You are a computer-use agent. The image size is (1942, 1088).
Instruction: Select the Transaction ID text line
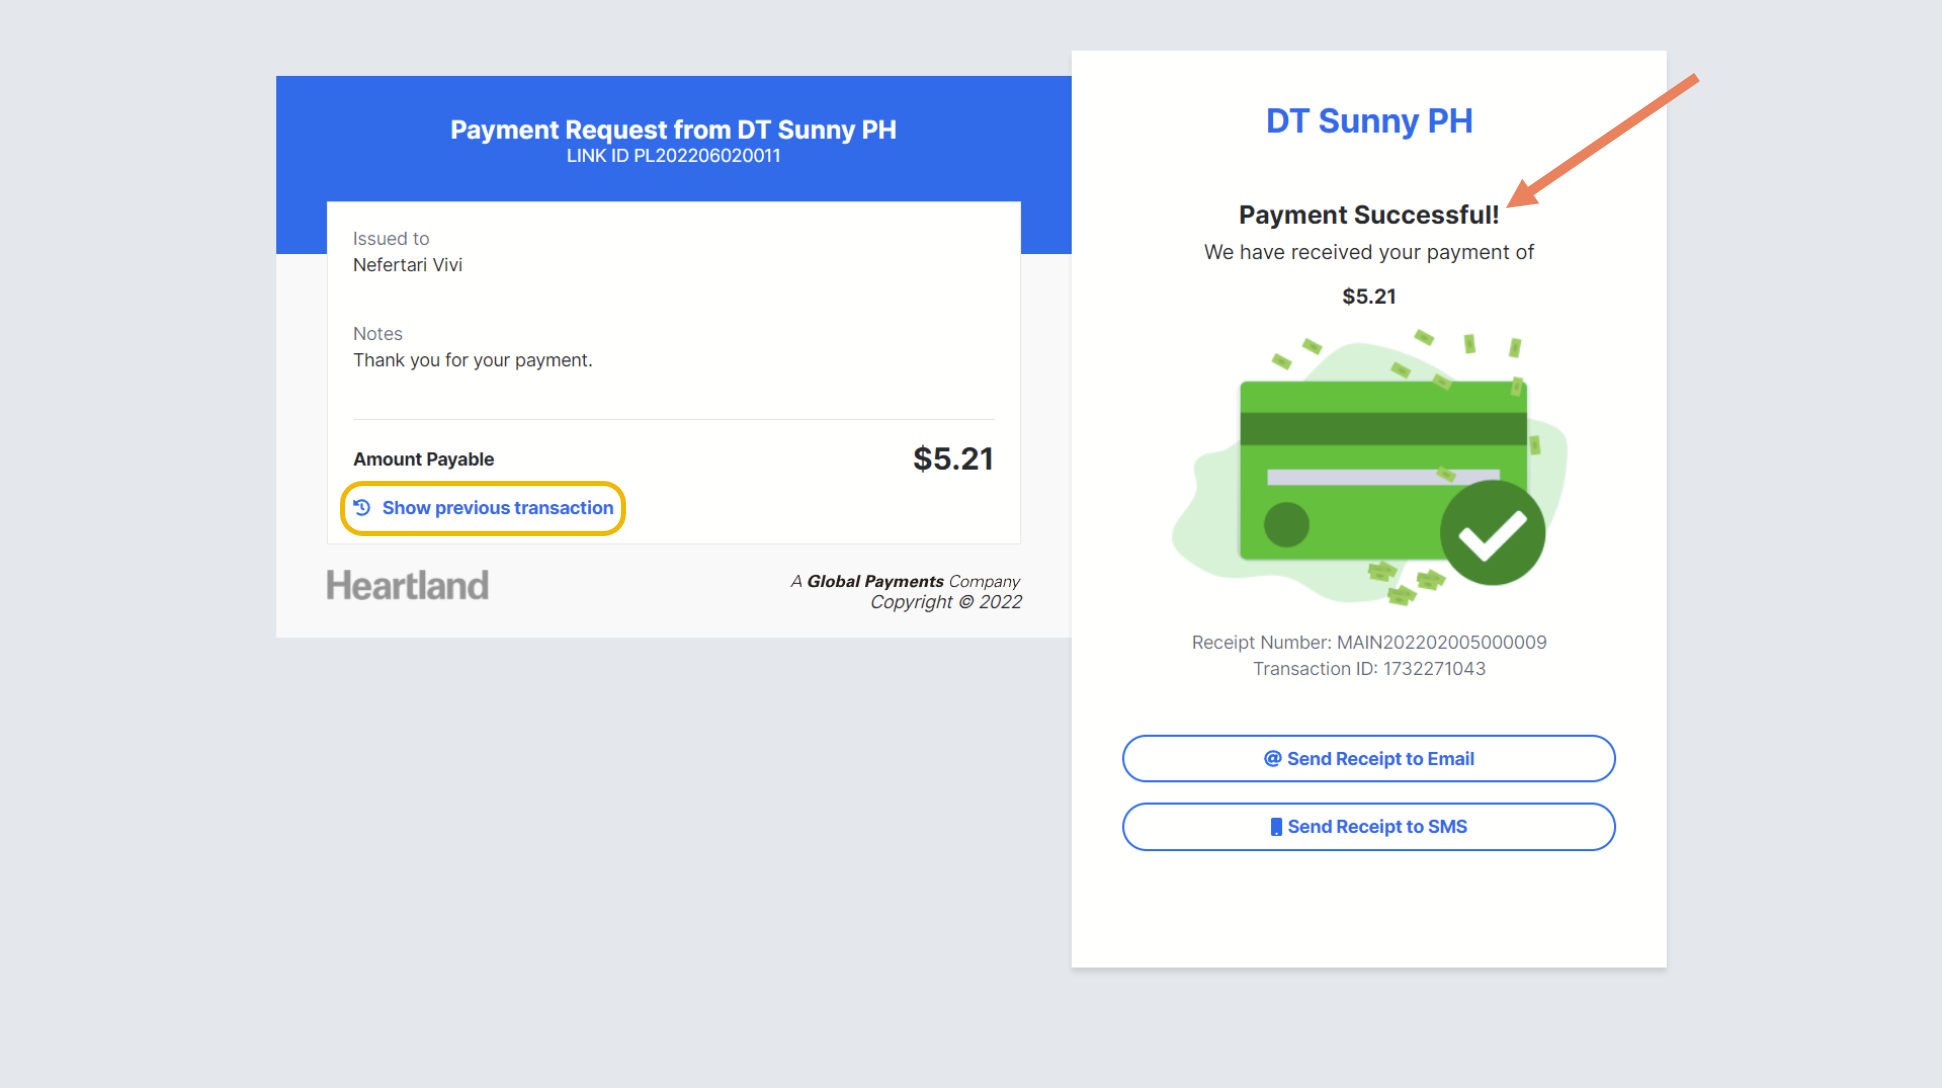tap(1368, 669)
